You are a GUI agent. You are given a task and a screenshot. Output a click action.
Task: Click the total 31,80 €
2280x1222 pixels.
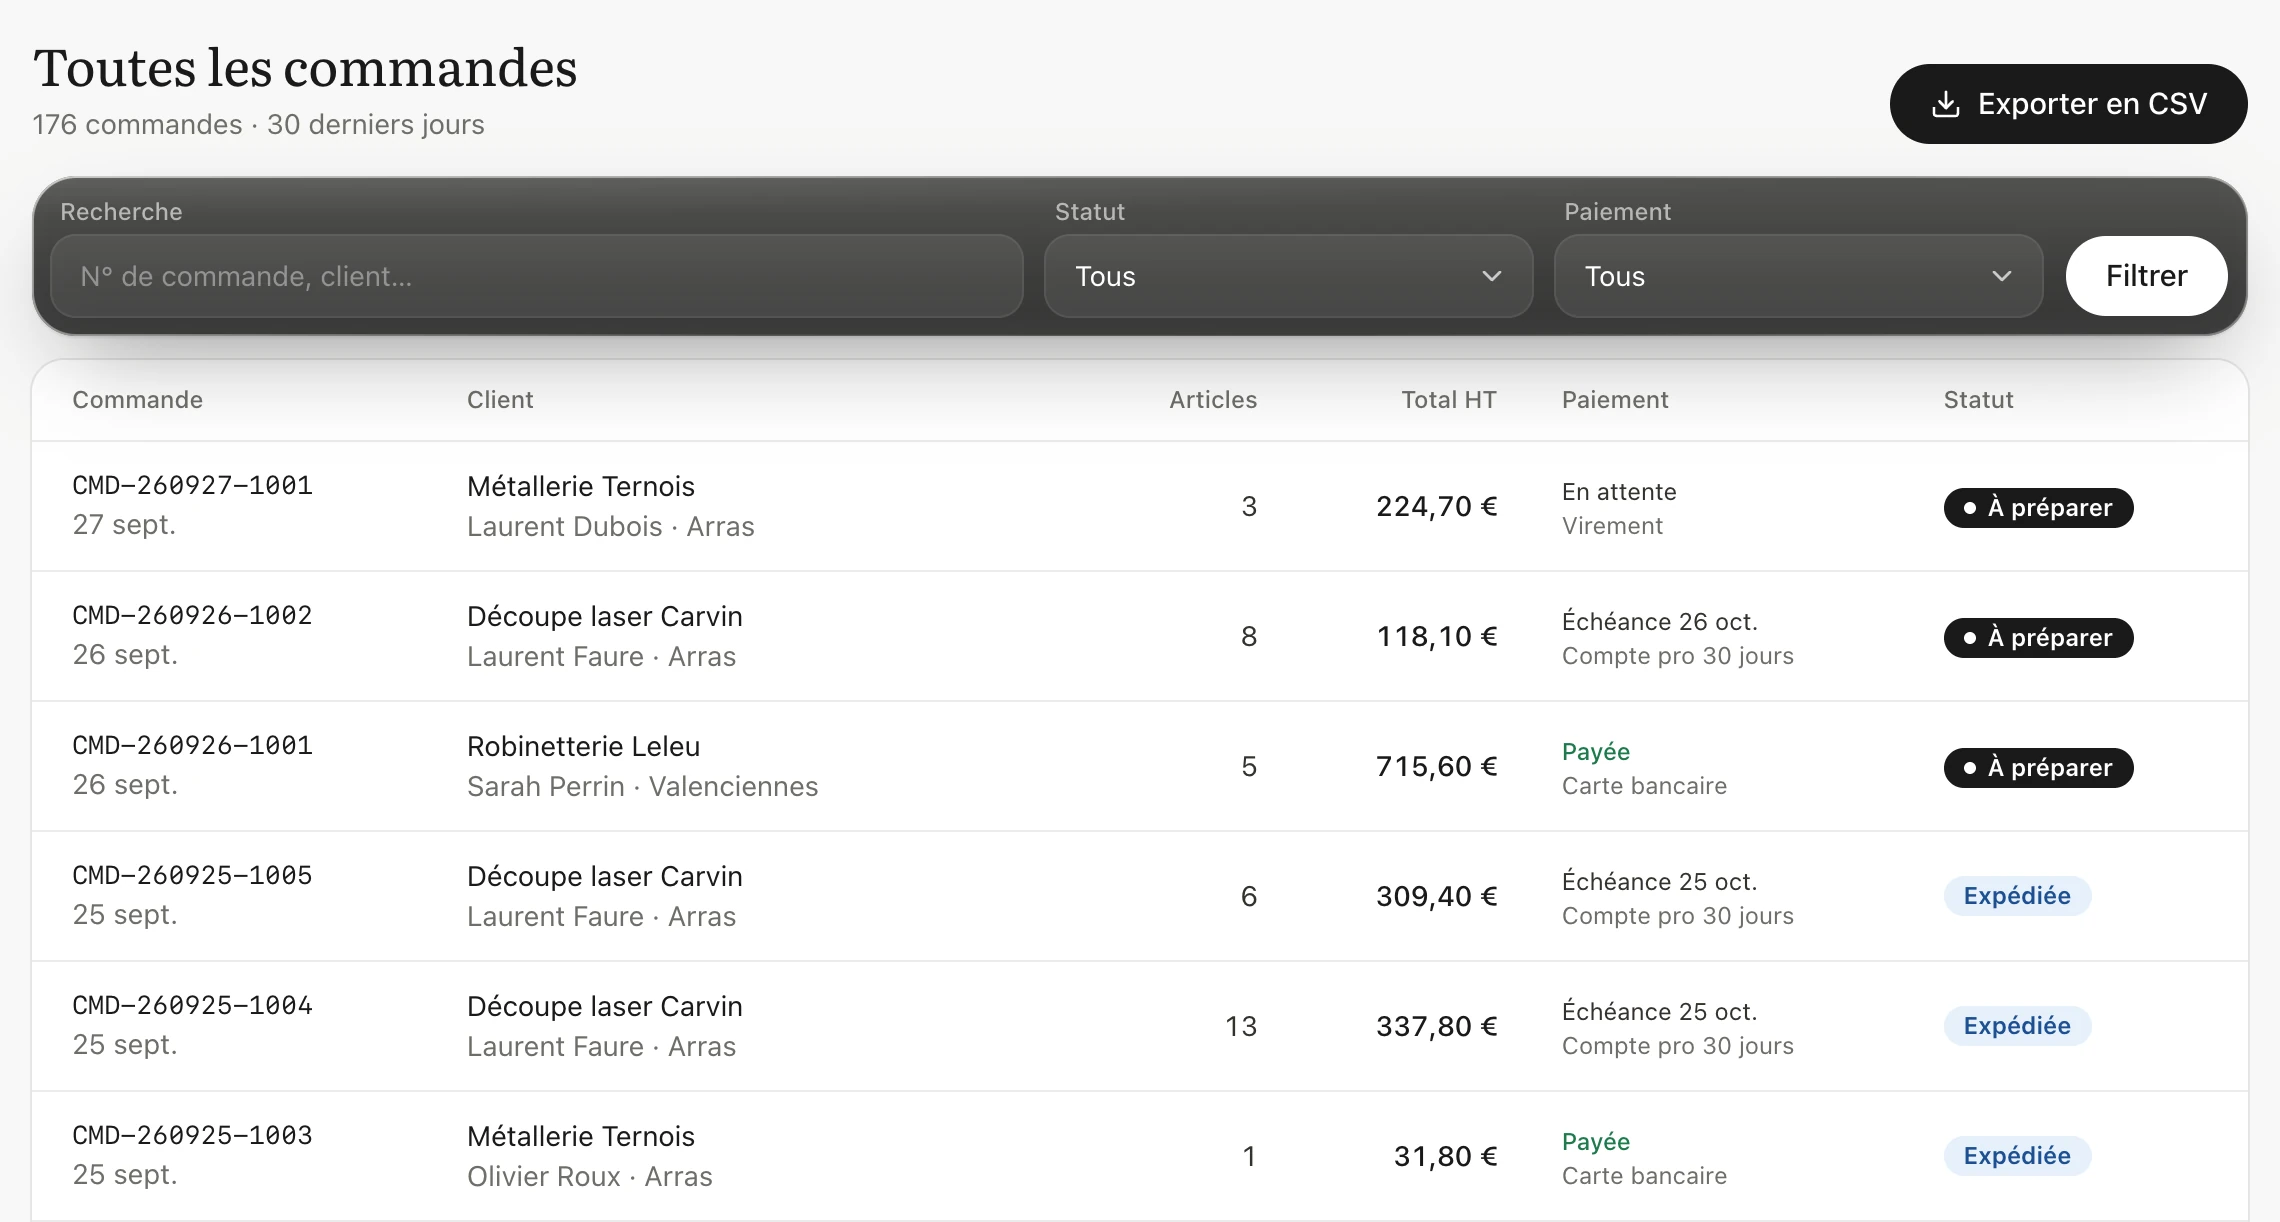click(1445, 1157)
